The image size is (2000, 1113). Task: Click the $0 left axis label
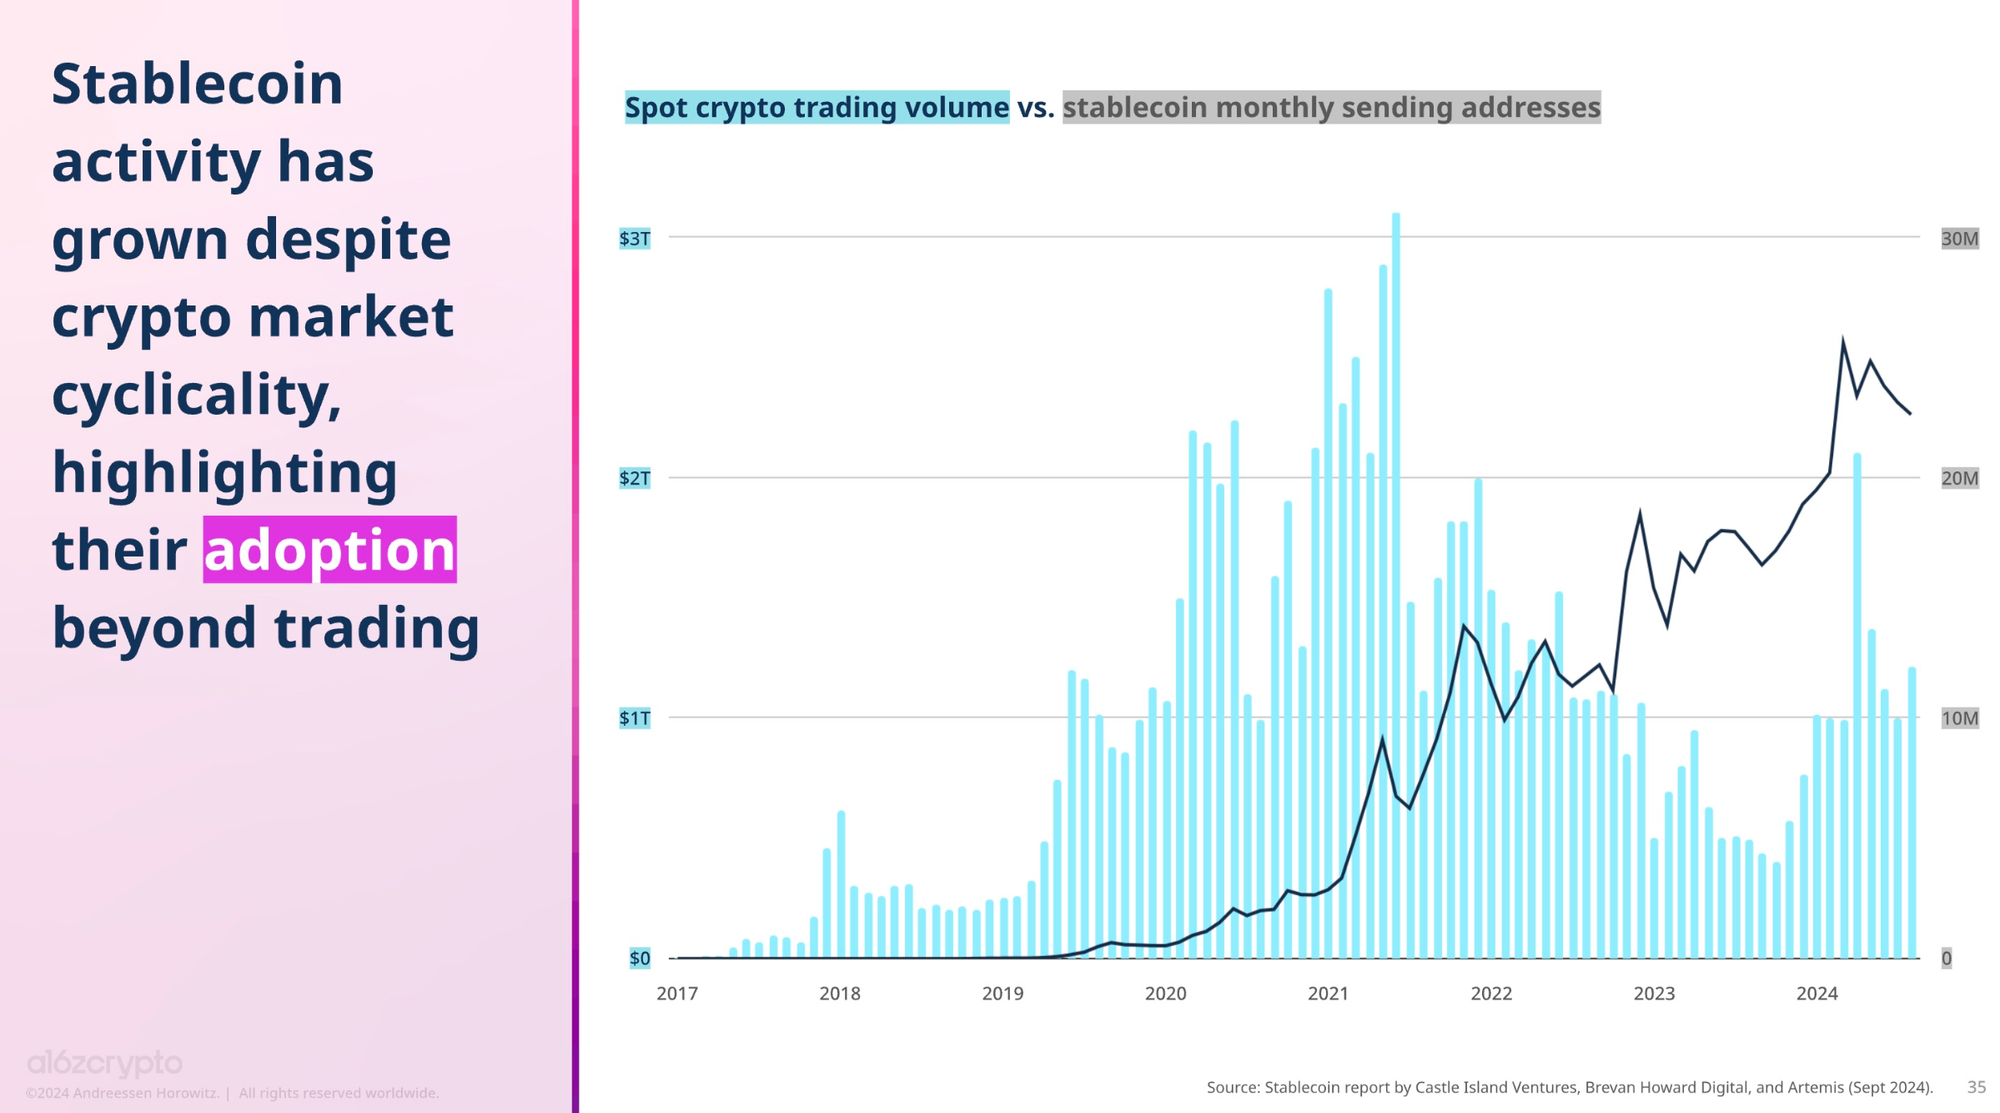pyautogui.click(x=639, y=958)
